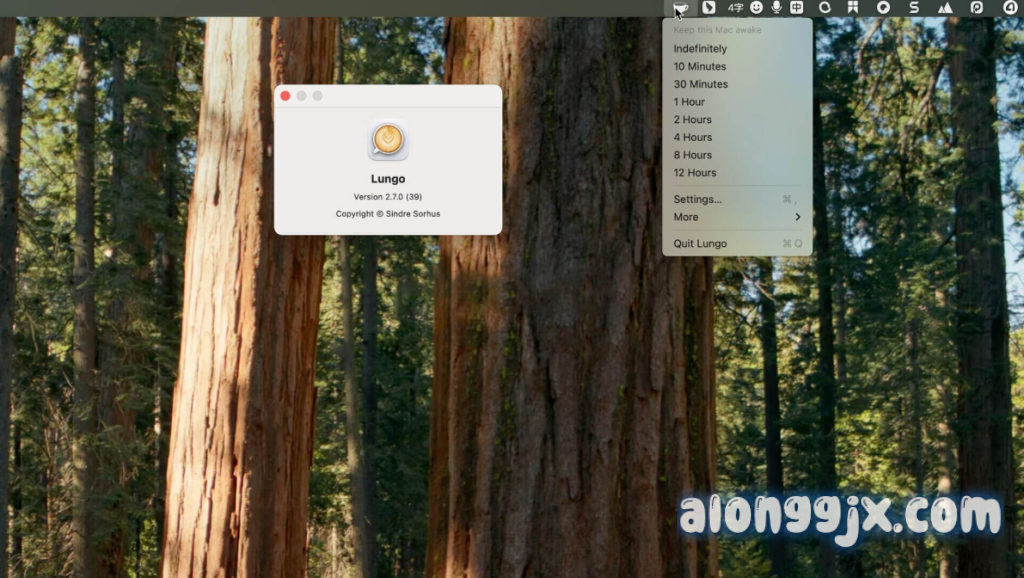The height and width of the screenshot is (578, 1024).
Task: Close the Lungo About window
Action: click(x=285, y=96)
